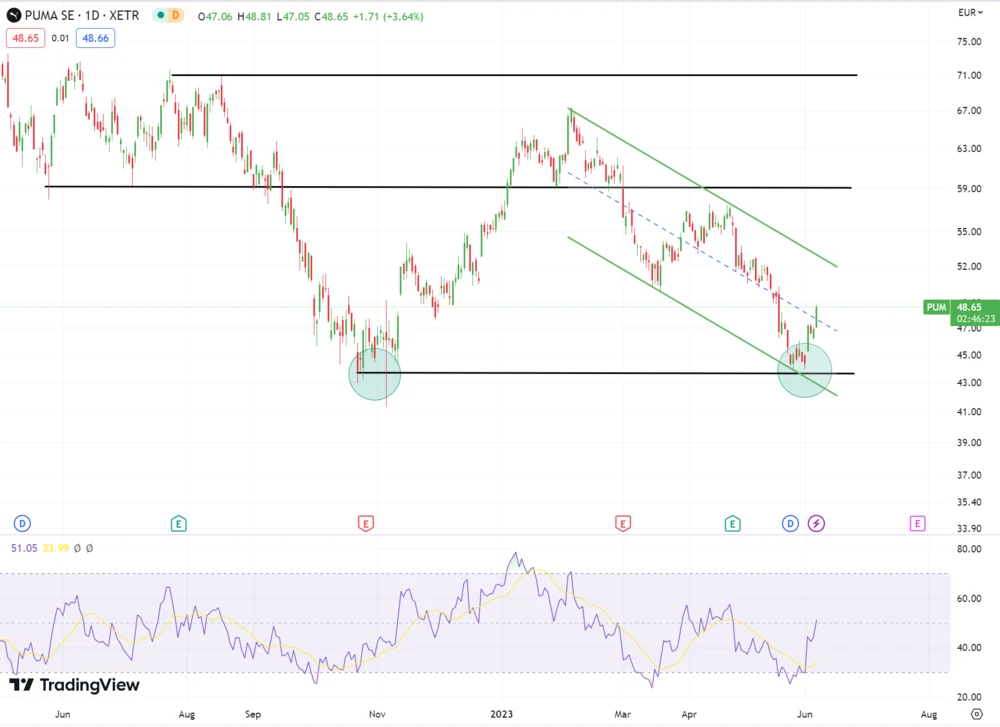This screenshot has width=1000, height=727.
Task: Click the Nov label on the time axis
Action: click(x=377, y=714)
